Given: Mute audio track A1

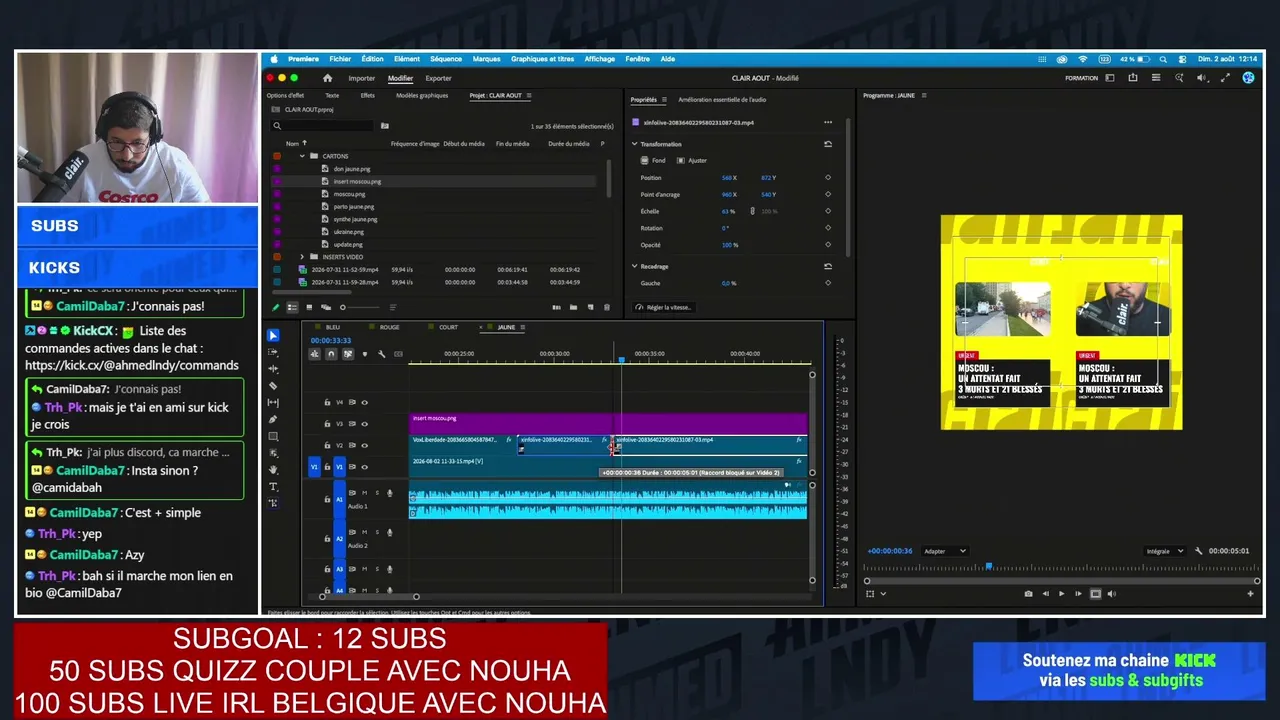Looking at the screenshot, I should point(364,492).
